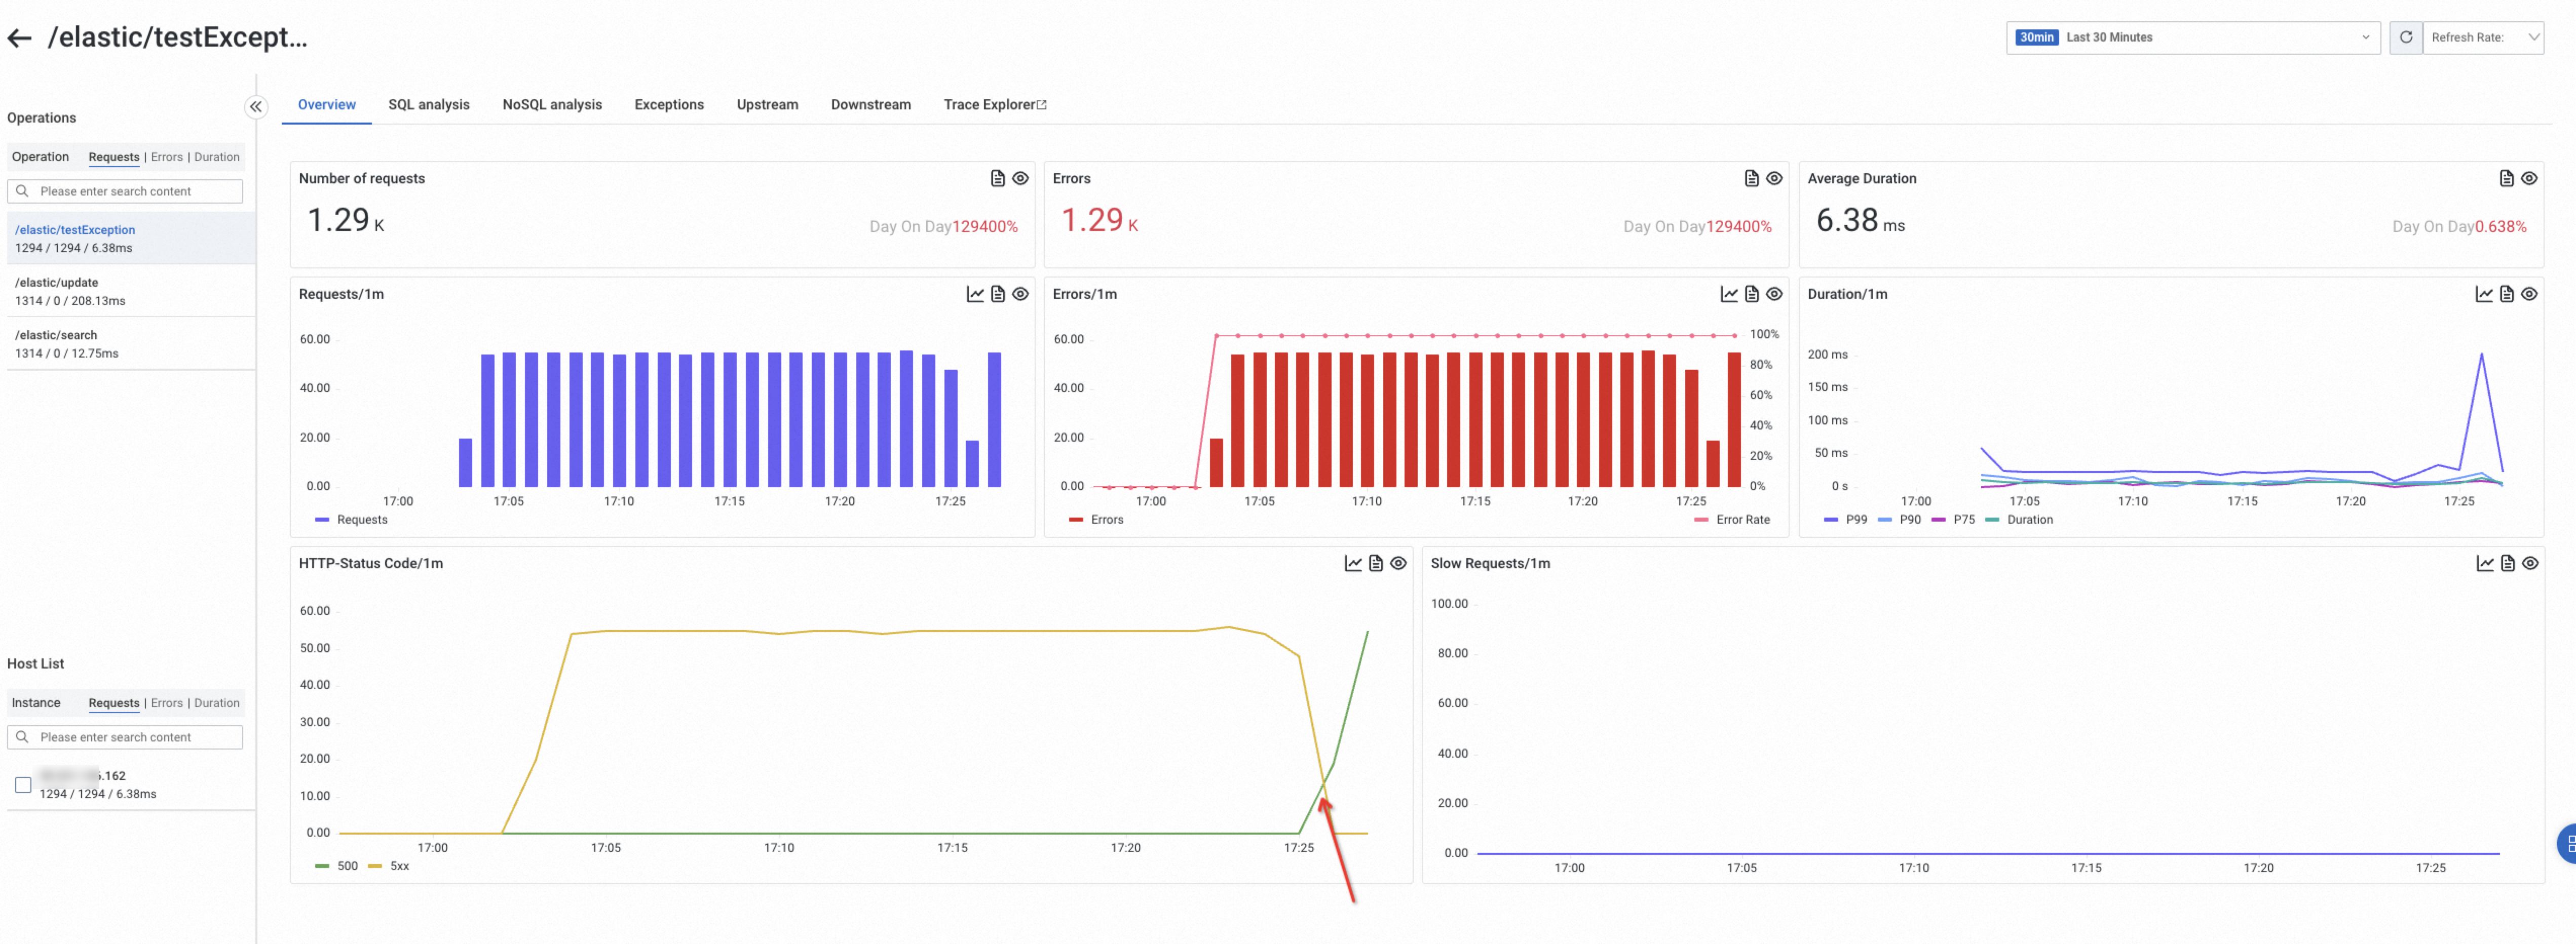Open the Refresh Rate dropdown
Screen dimensions: 2576x944
[2483, 37]
